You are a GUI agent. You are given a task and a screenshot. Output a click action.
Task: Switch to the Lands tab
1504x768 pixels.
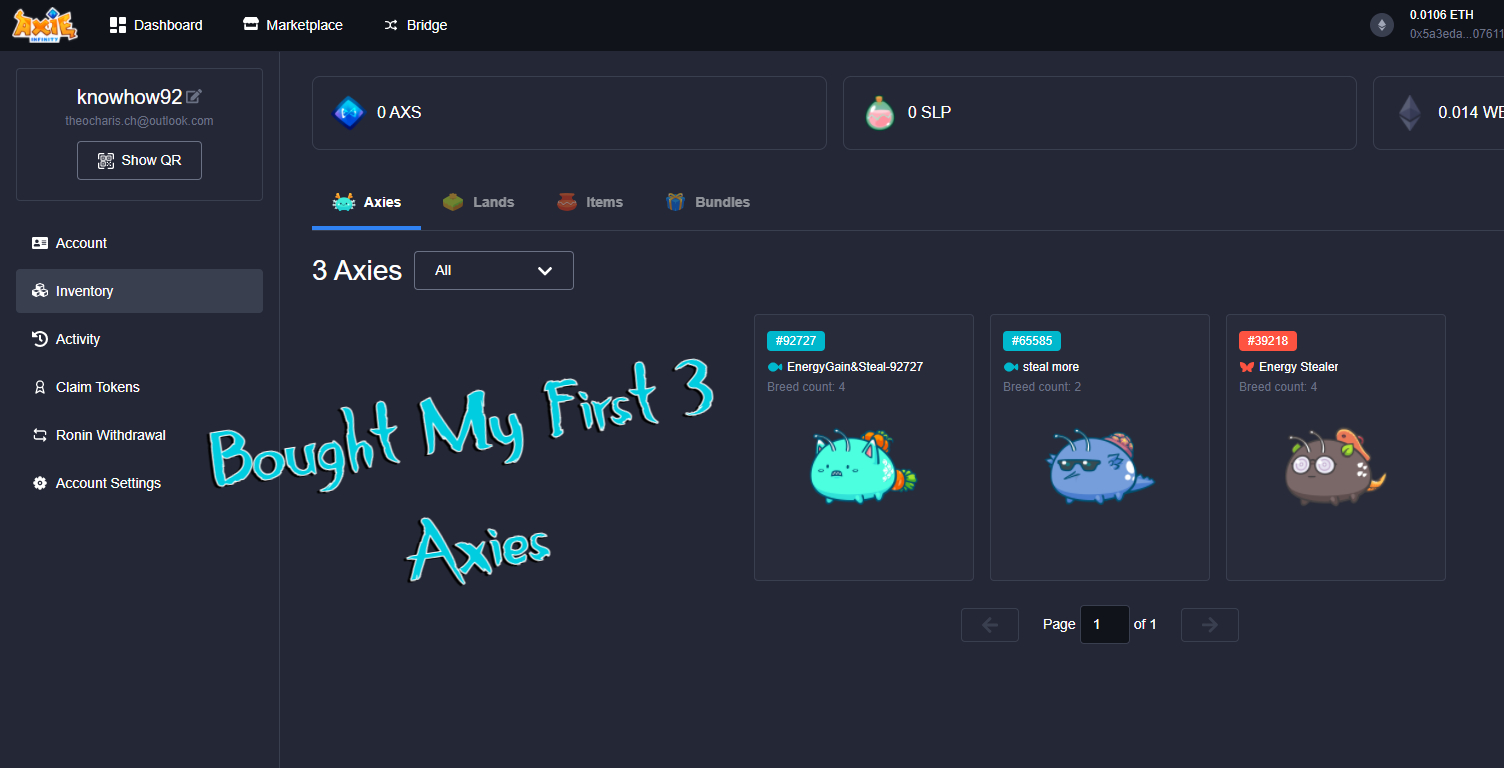[x=478, y=202]
